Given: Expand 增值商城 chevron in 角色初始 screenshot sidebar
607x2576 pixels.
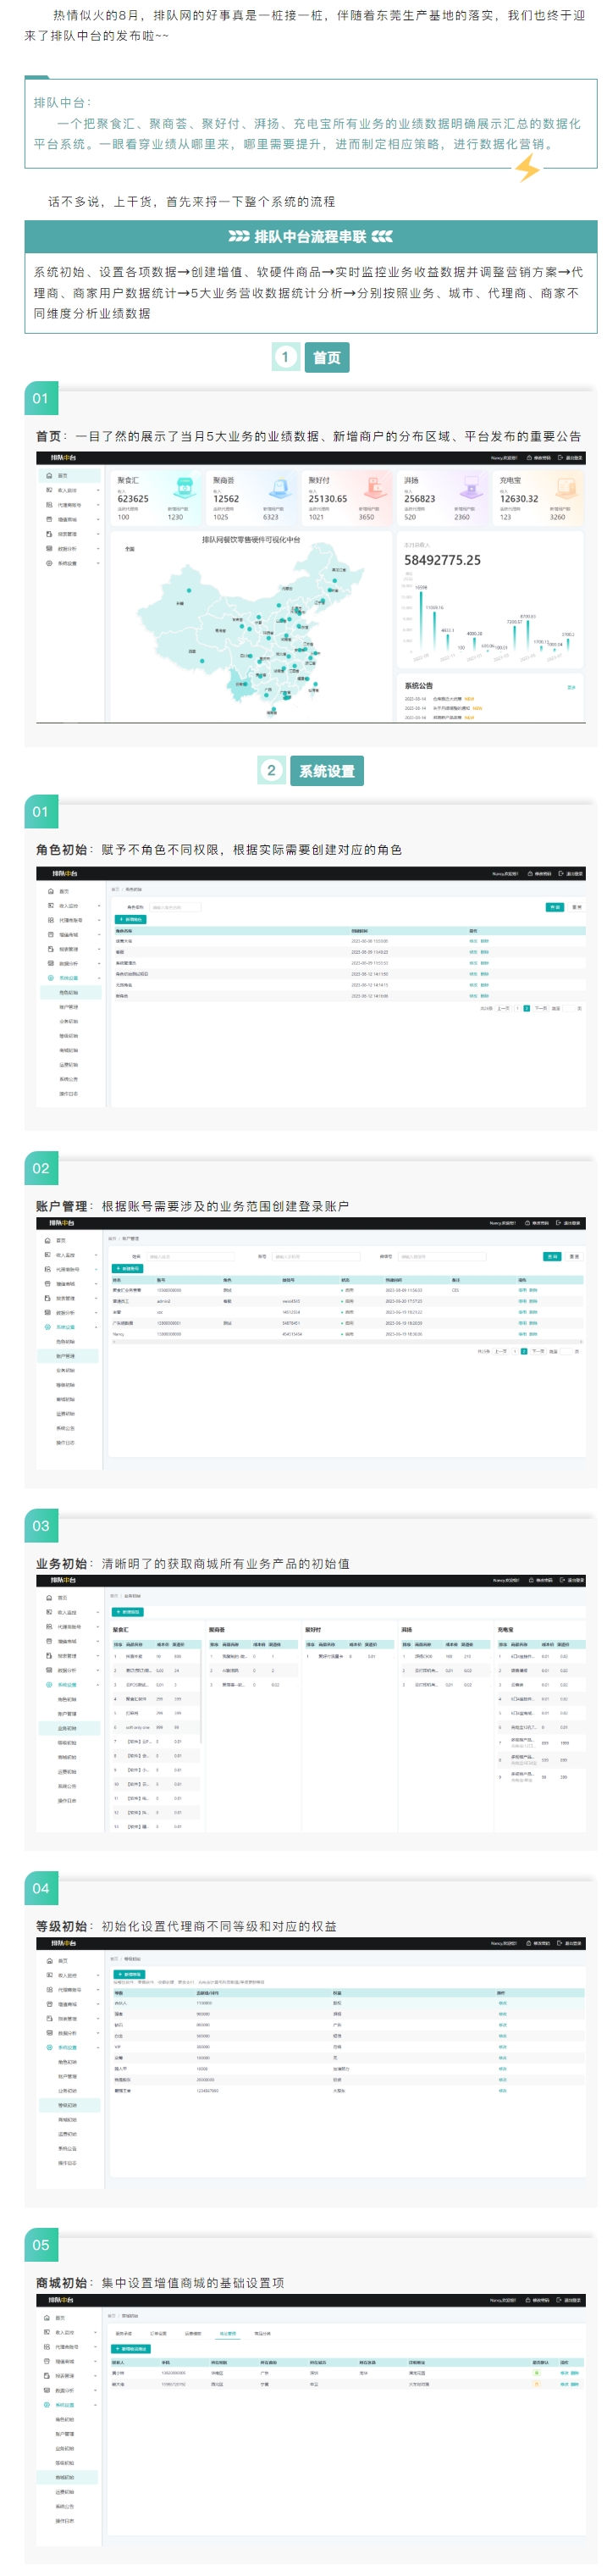Looking at the screenshot, I should 99,935.
